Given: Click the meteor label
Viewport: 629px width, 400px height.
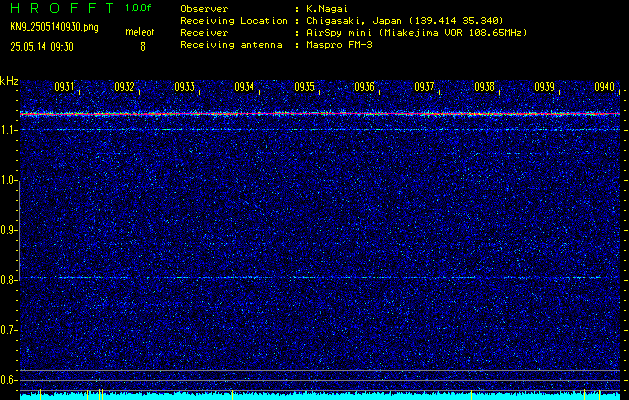Looking at the screenshot, I should click(x=140, y=32).
